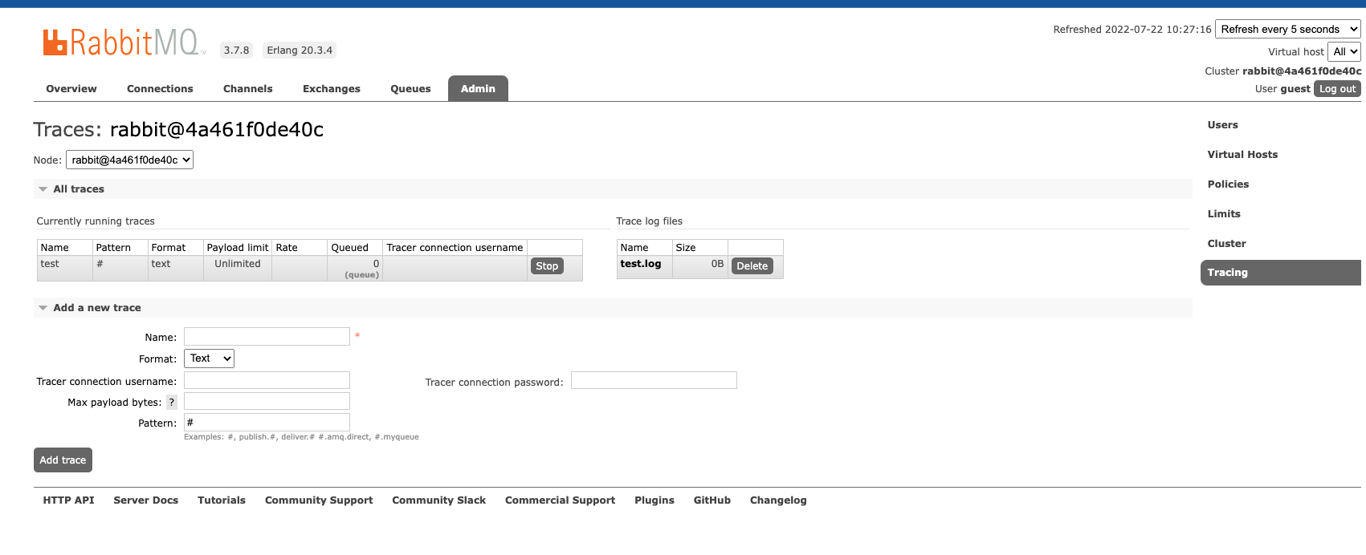Click the 'Unlimited' payload limit cell

tap(237, 268)
